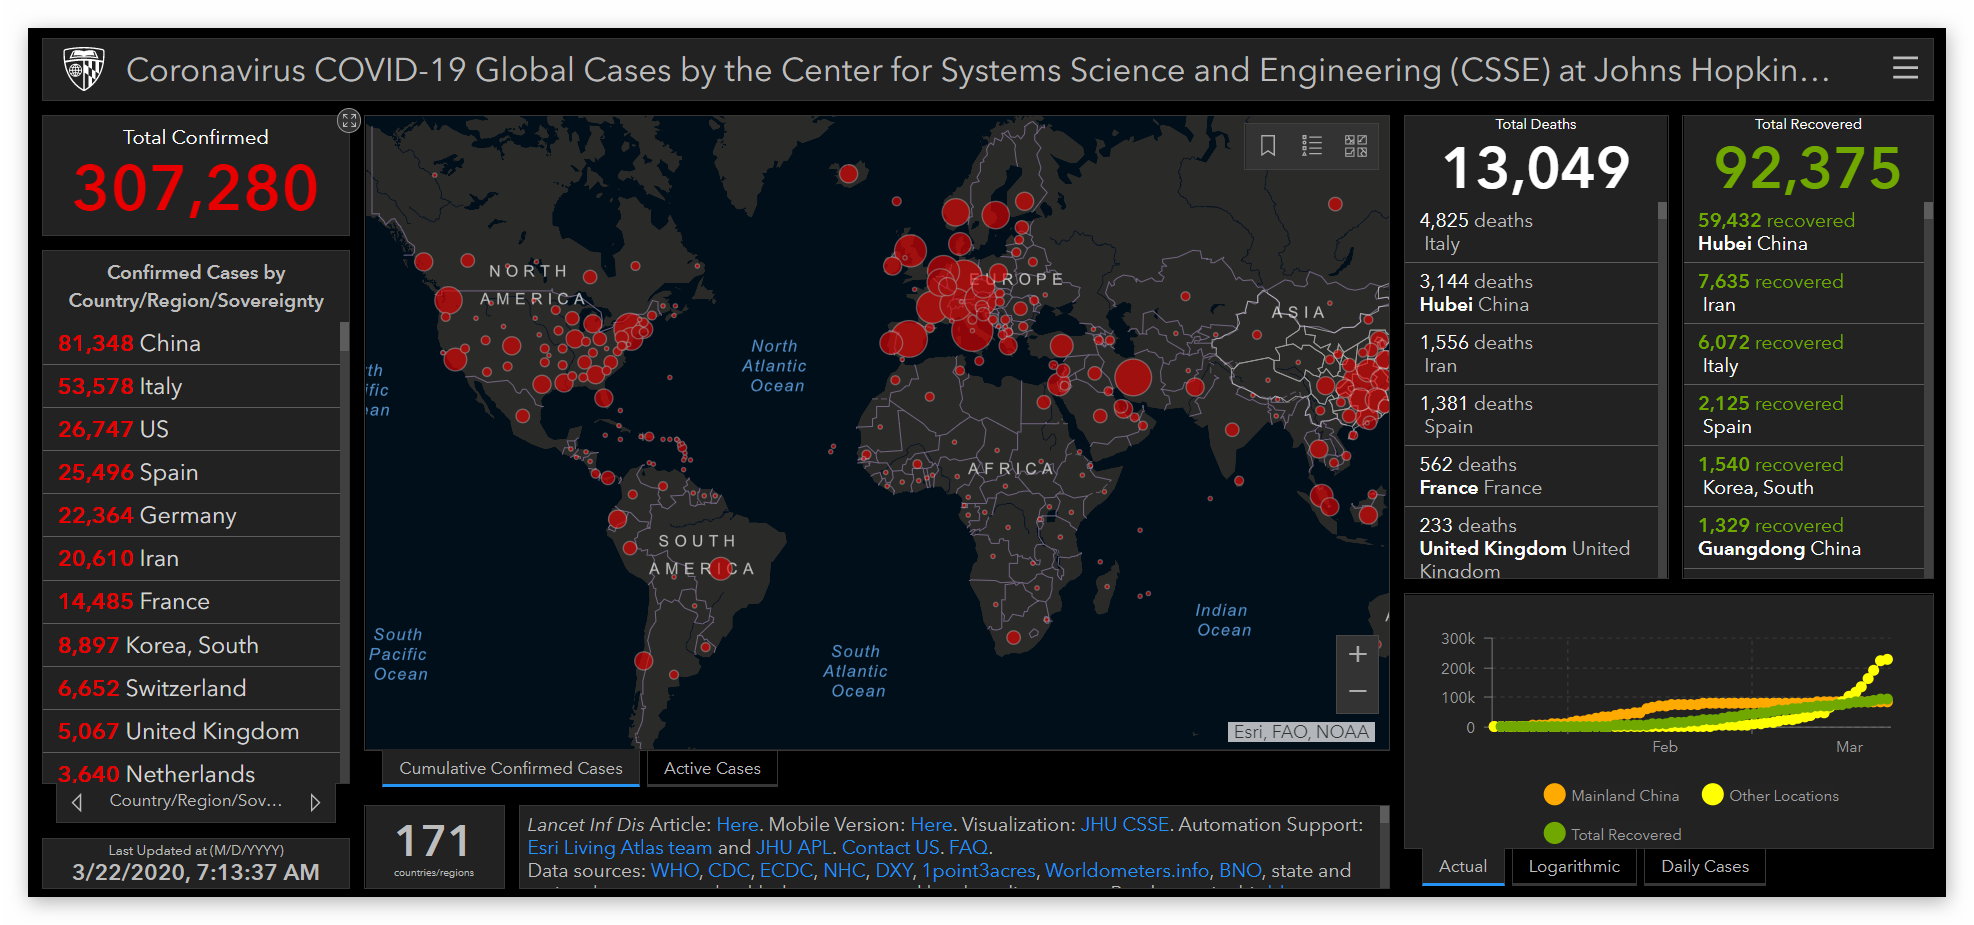Open the WHO data source link

pyautogui.click(x=675, y=870)
